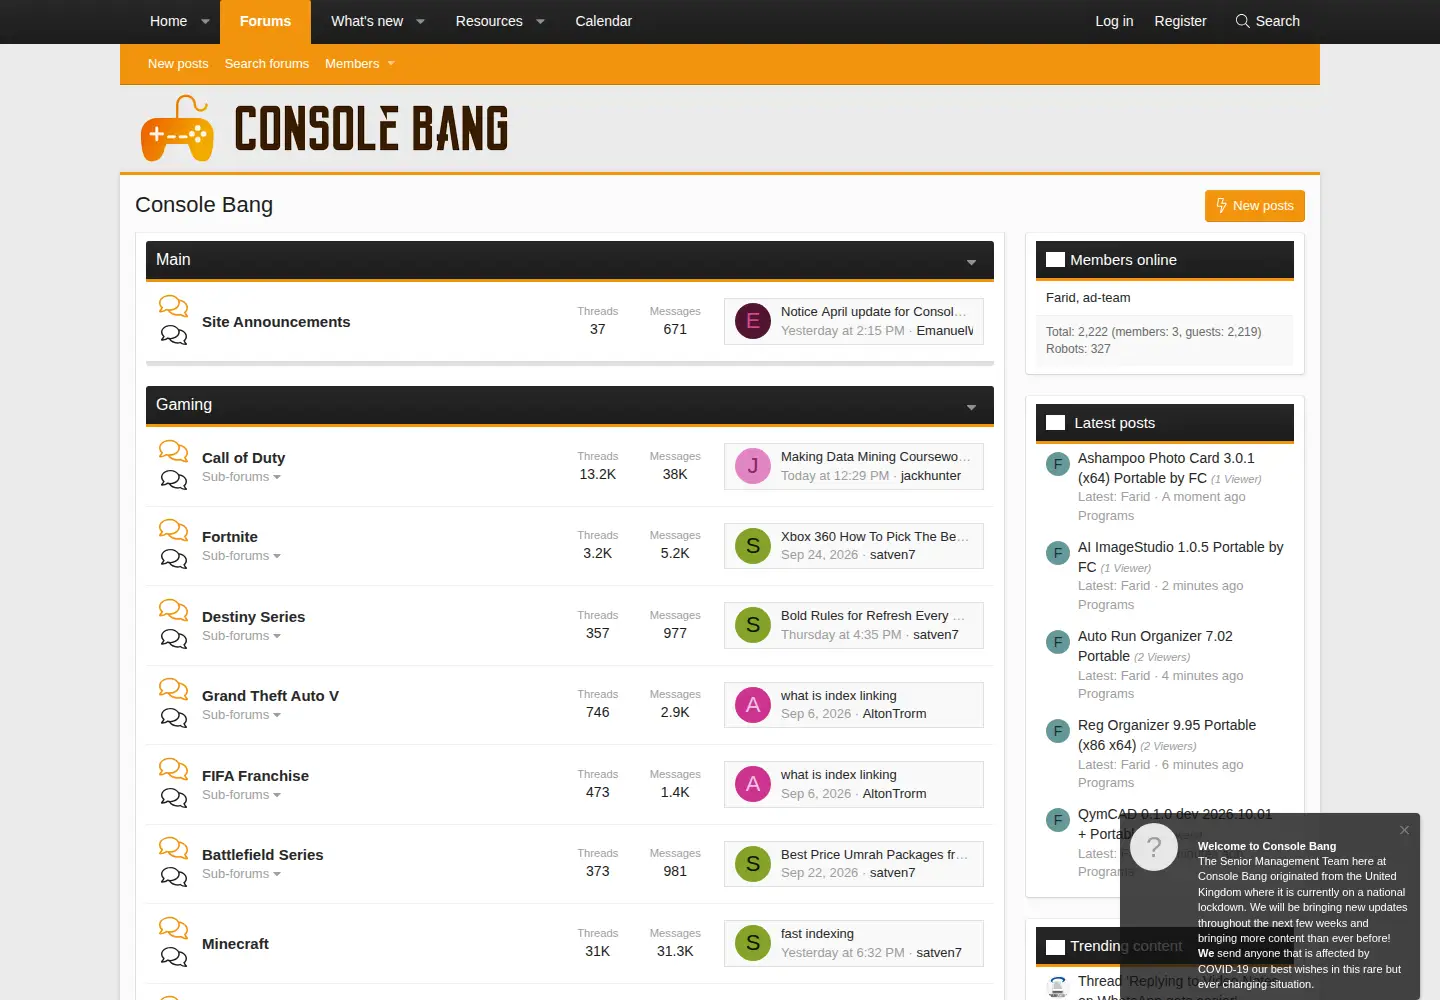The image size is (1440, 1000).
Task: Click Farid in members online list
Action: tap(1060, 298)
